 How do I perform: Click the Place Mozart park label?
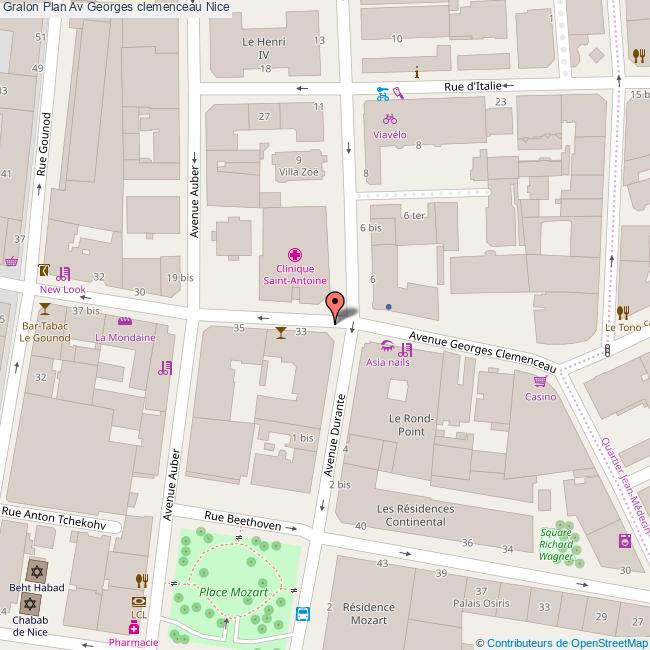tap(232, 592)
